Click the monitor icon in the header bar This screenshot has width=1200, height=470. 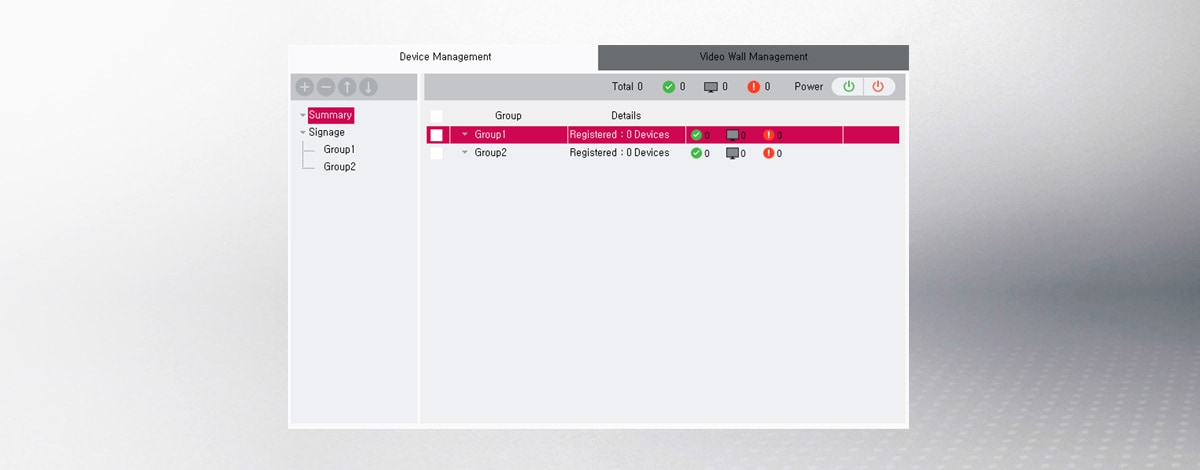pyautogui.click(x=711, y=87)
